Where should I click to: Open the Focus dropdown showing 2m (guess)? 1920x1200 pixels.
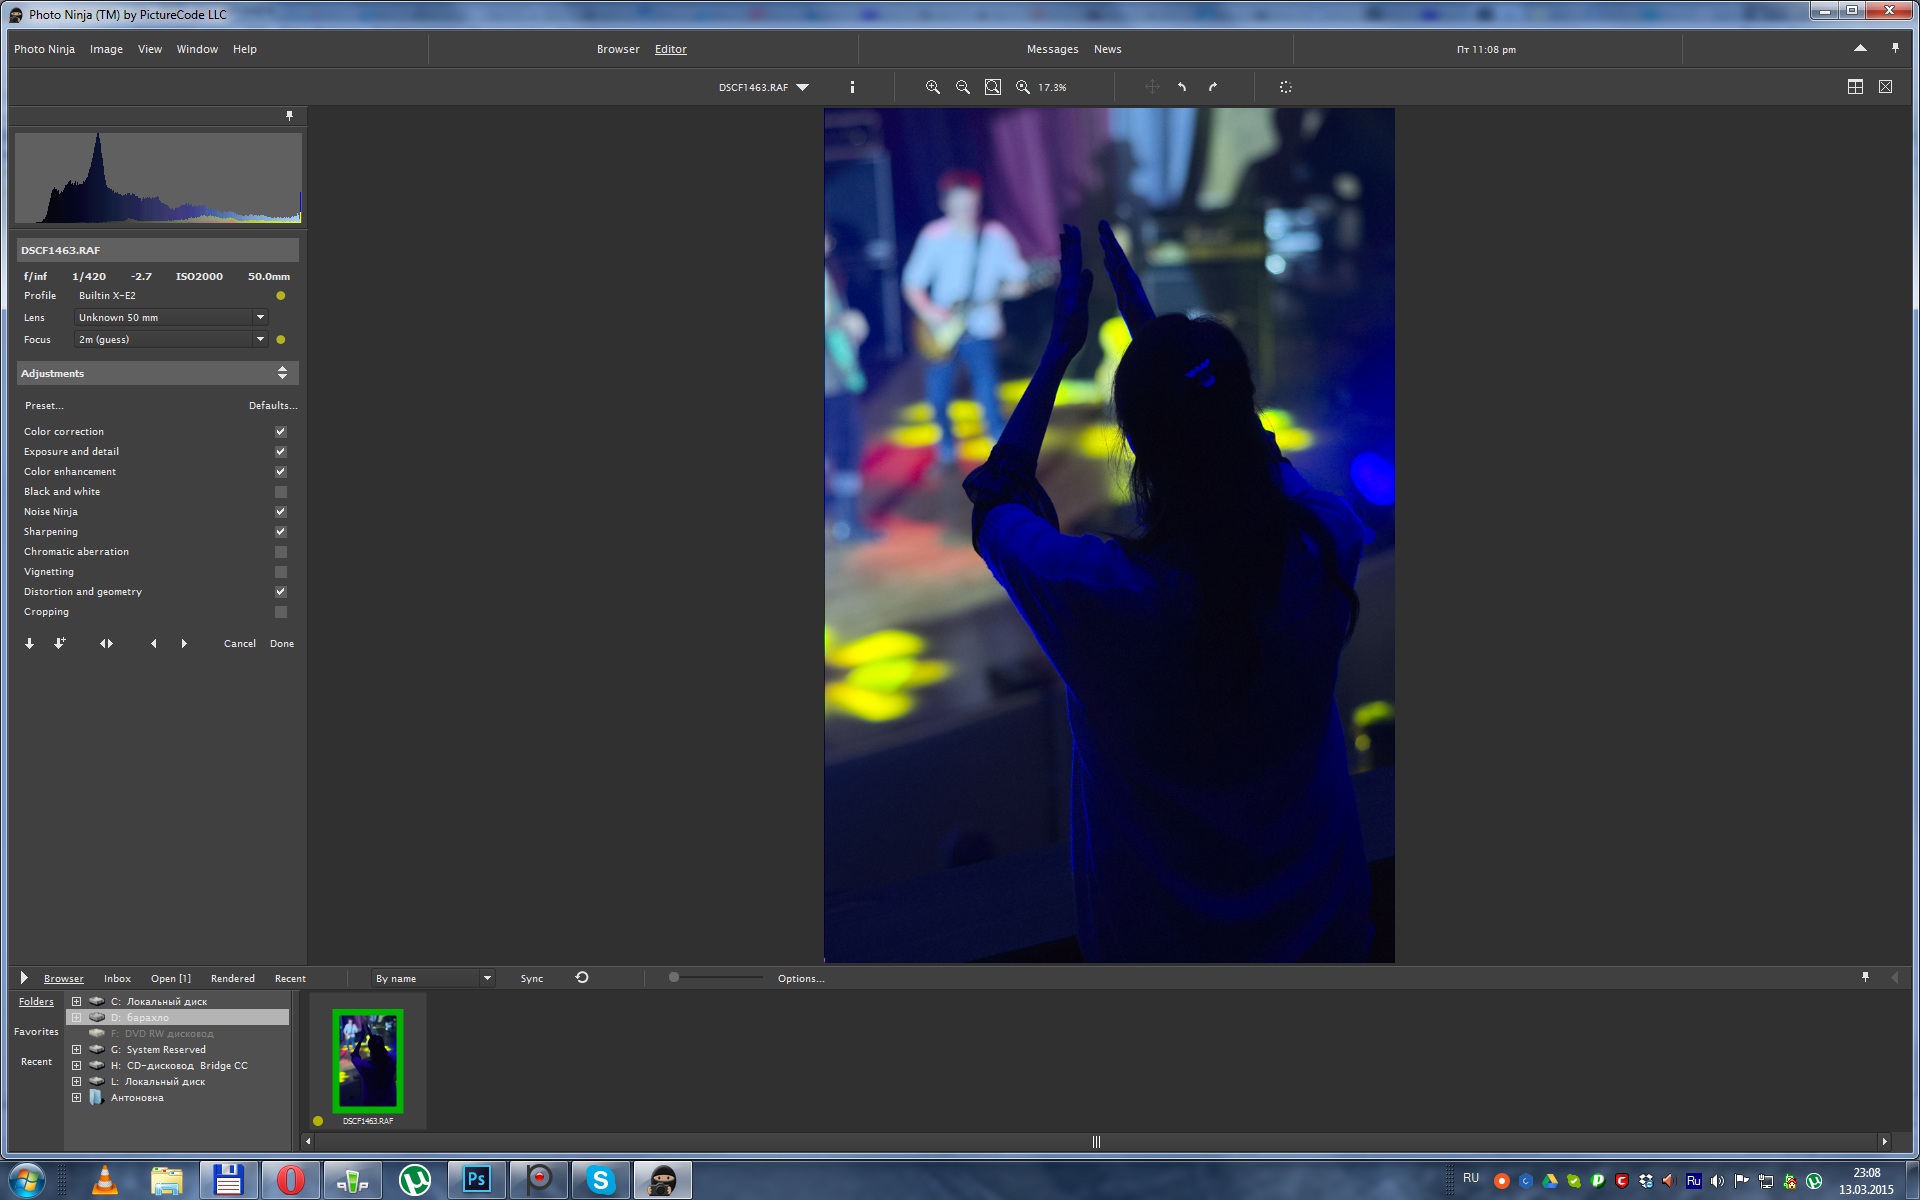click(171, 339)
